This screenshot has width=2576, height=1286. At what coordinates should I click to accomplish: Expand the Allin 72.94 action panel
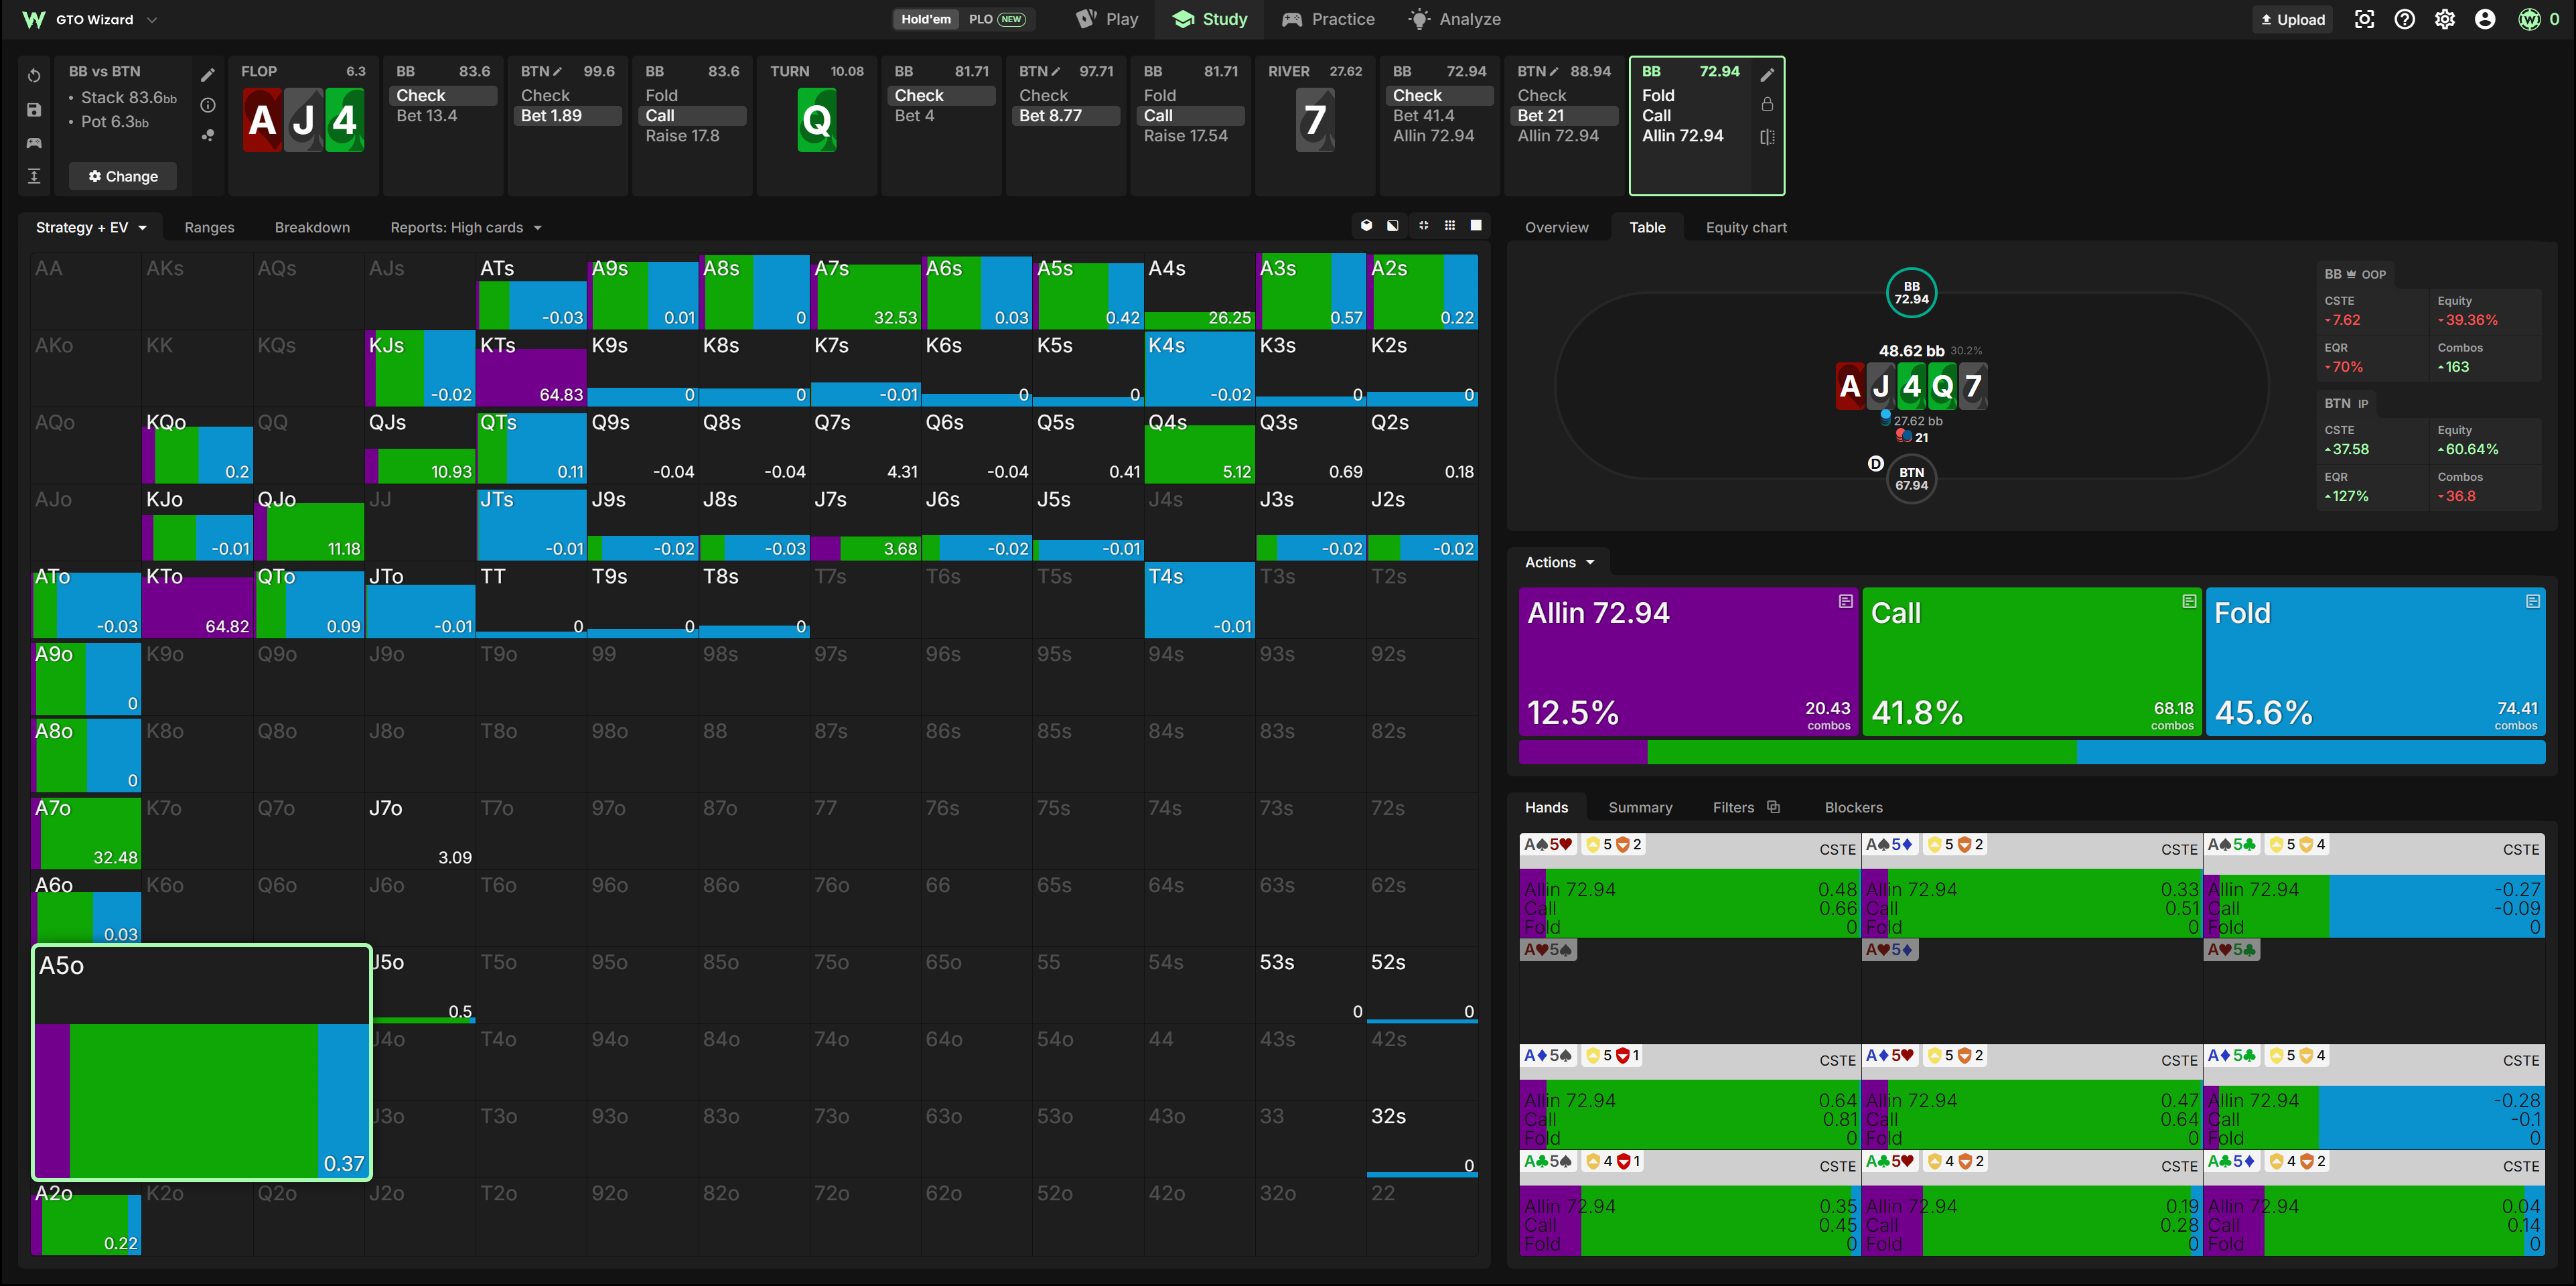(1845, 601)
